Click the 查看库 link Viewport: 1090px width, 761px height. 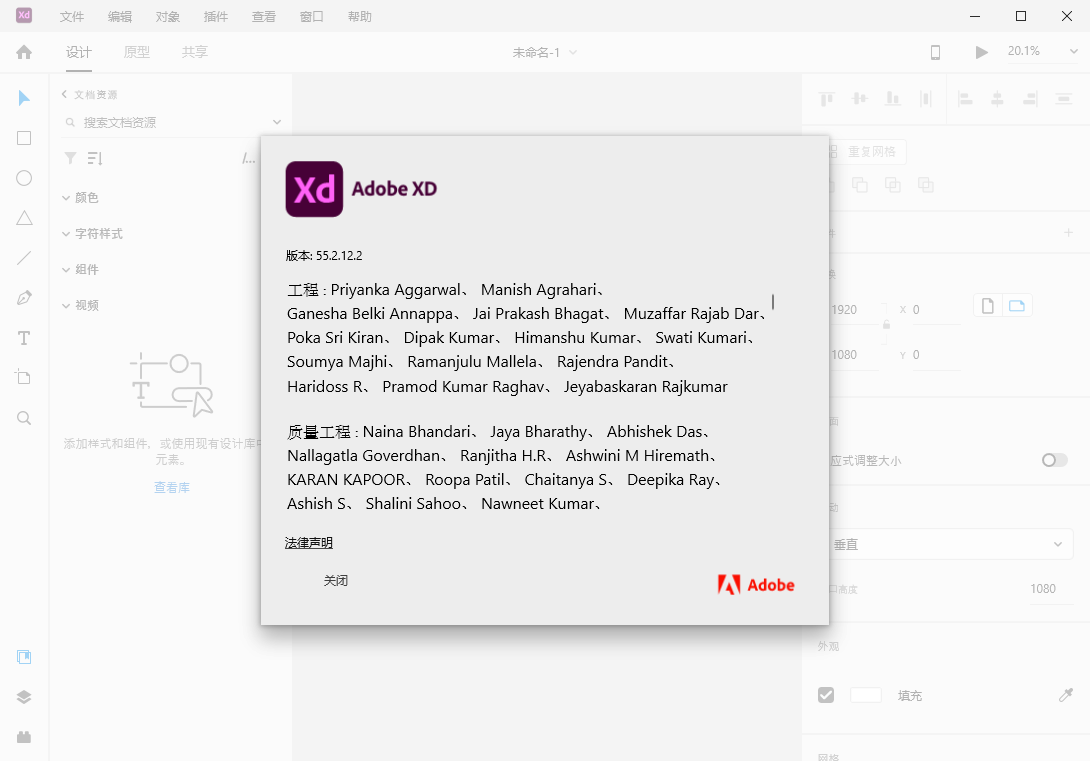172,488
